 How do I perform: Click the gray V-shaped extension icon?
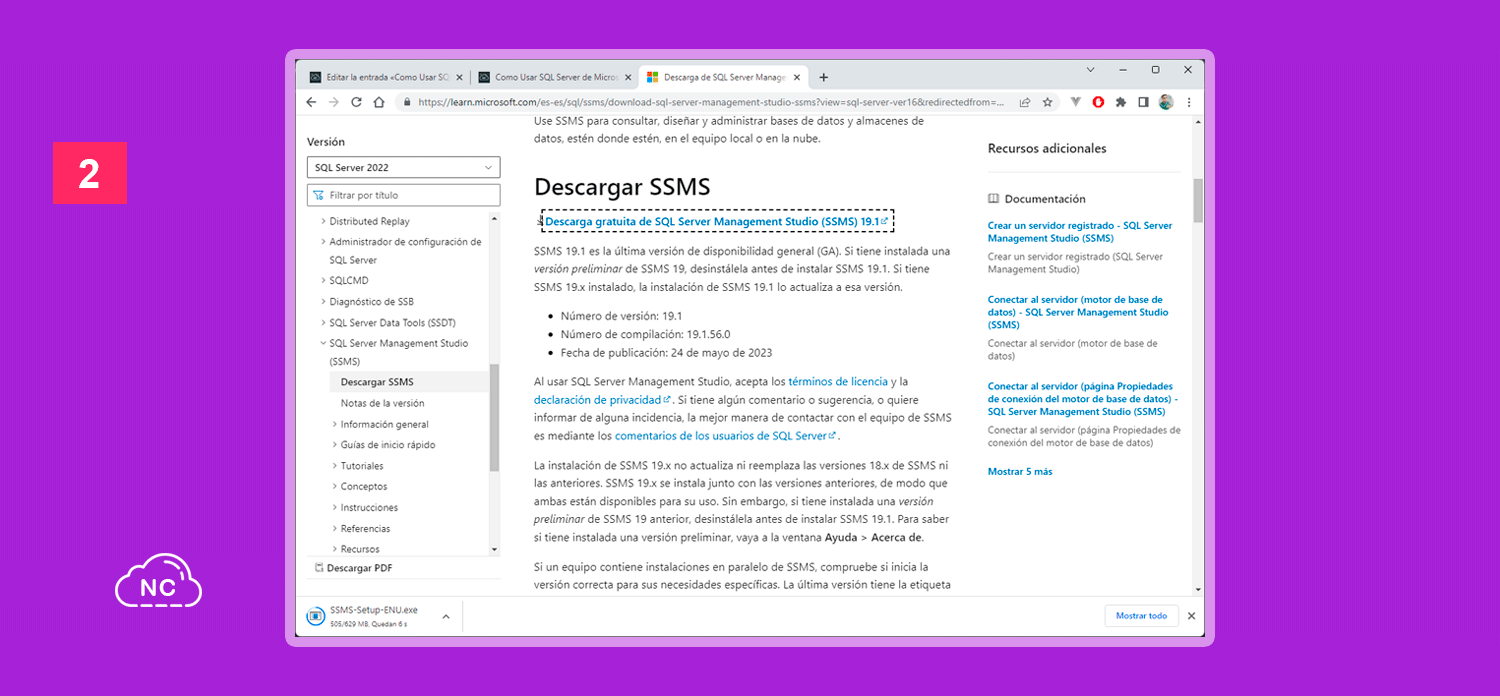[1076, 102]
